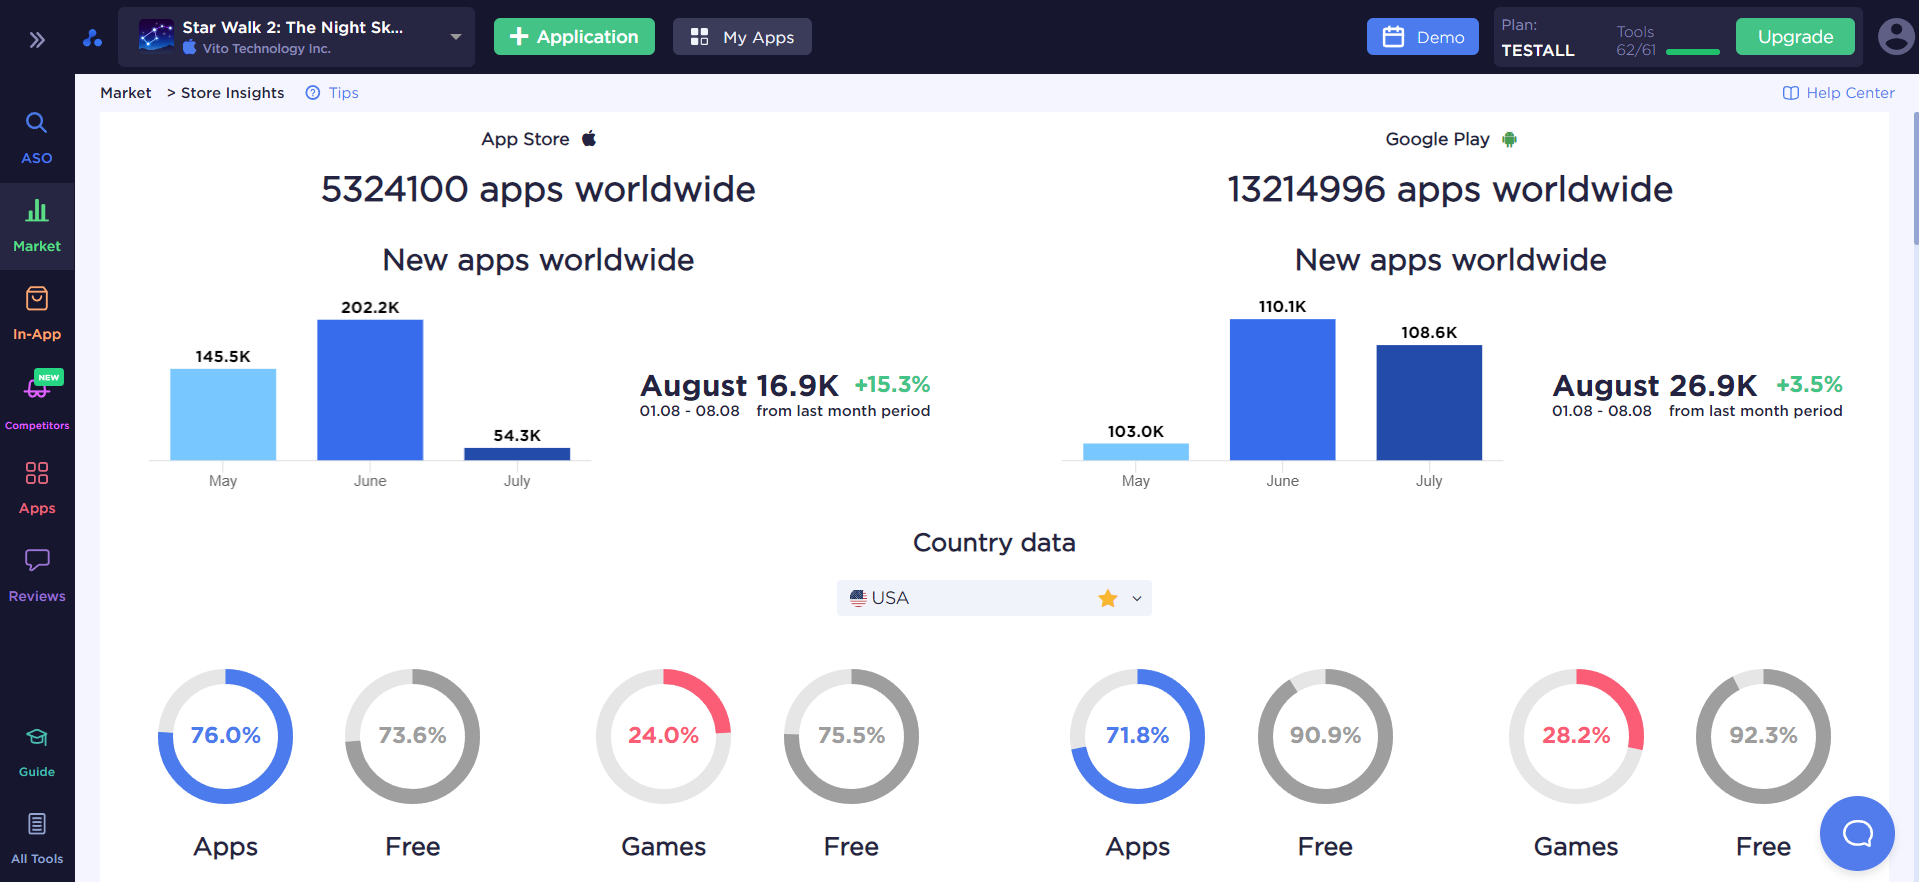Expand the USA country dropdown
This screenshot has width=1919, height=882.
1137,598
